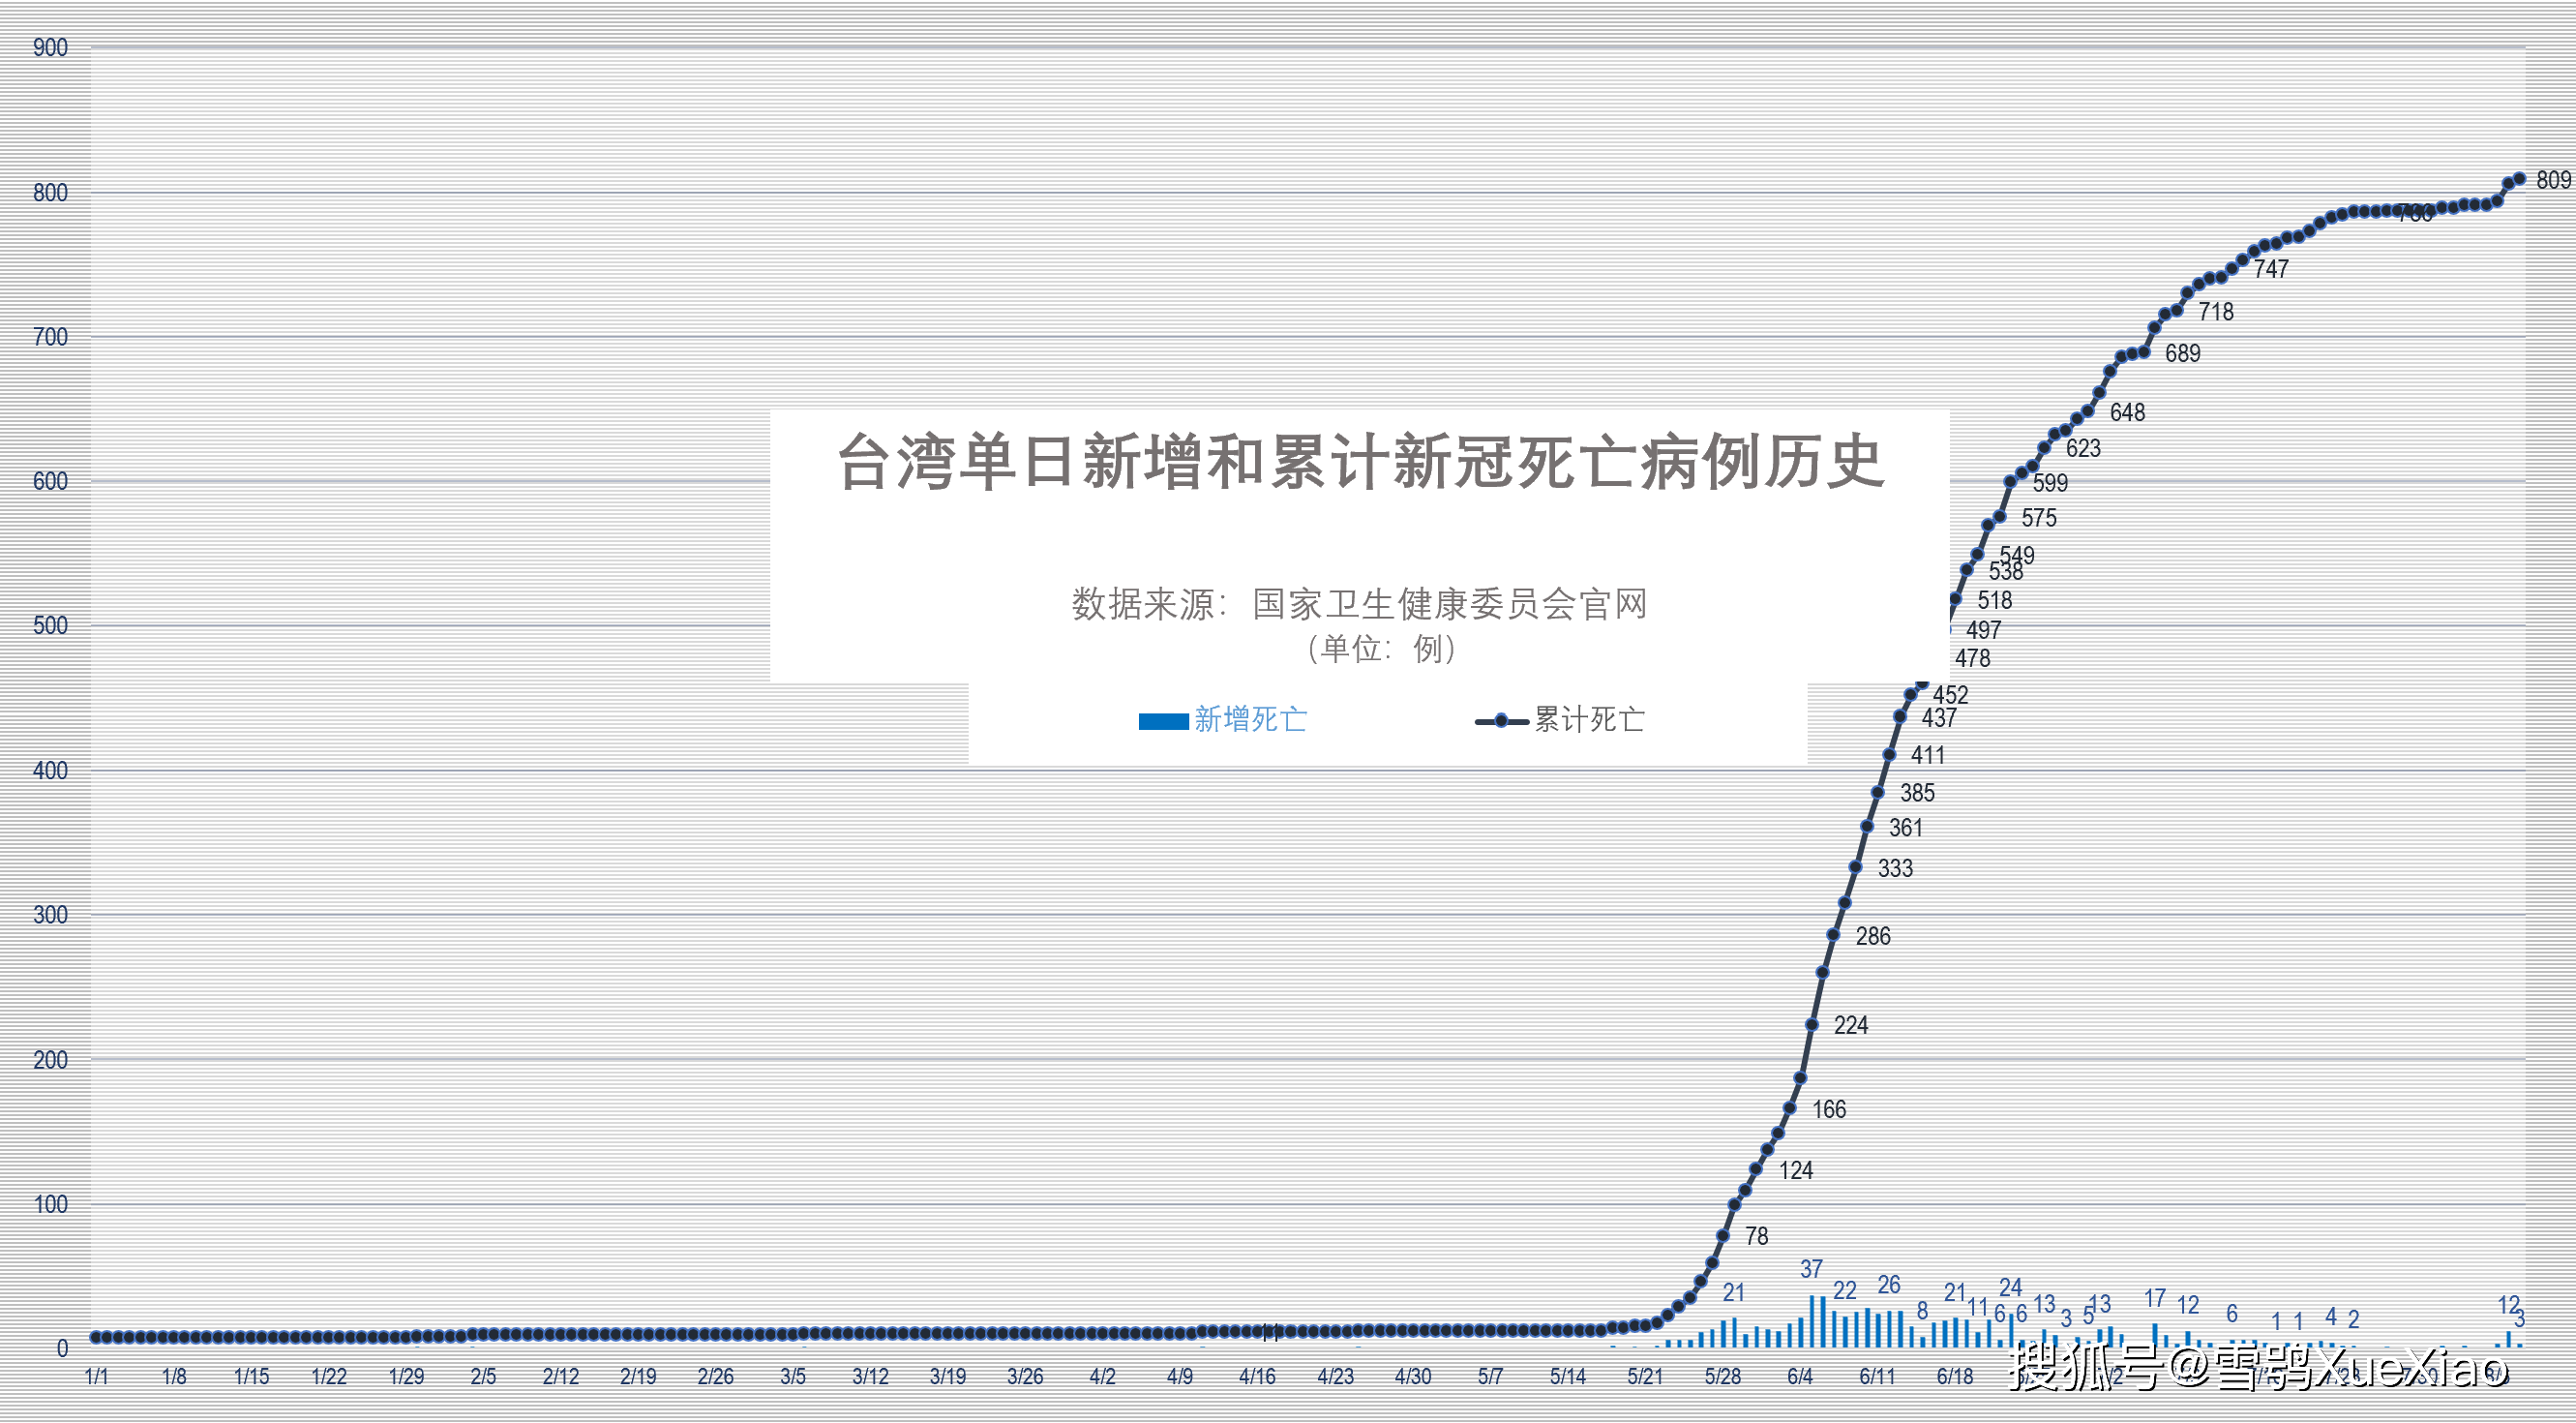This screenshot has height=1423, width=2576.
Task: Click the 6/18 x-axis date label
Action: pos(1955,1377)
